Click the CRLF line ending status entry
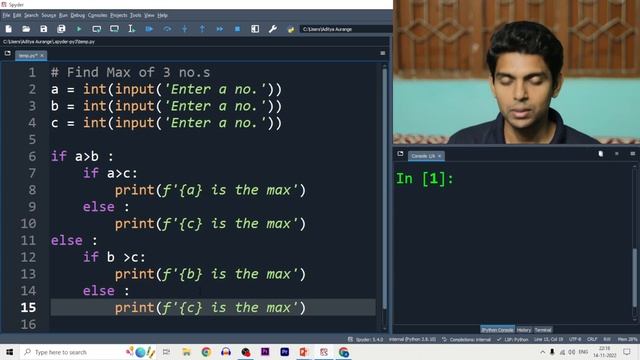This screenshot has width=640, height=360. point(592,340)
